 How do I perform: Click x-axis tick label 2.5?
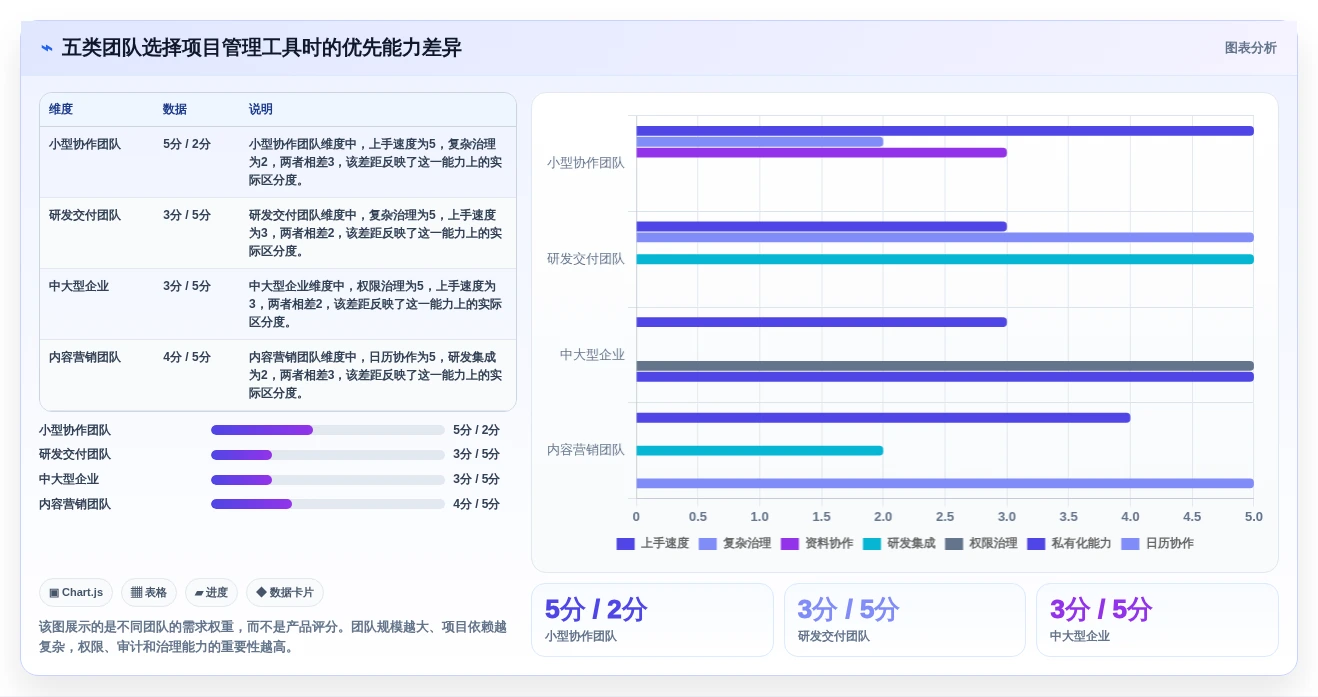point(945,517)
